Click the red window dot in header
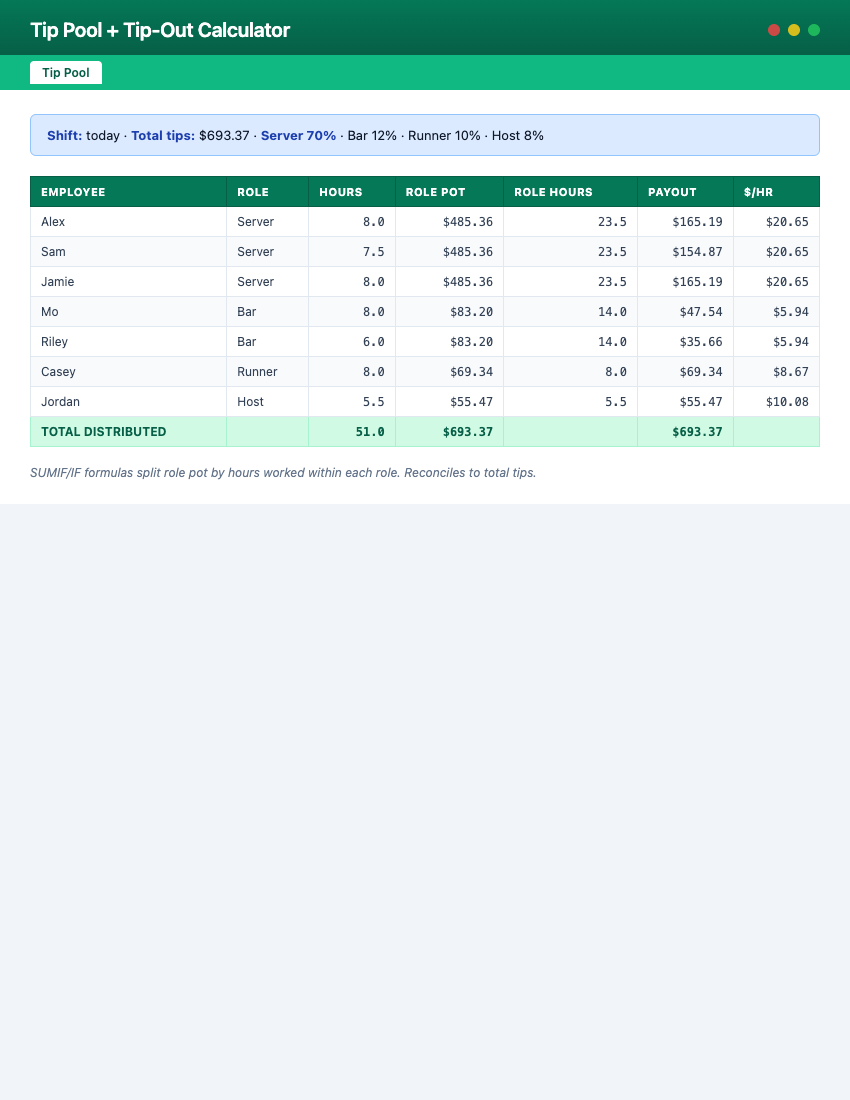This screenshot has height=1100, width=850. (774, 29)
